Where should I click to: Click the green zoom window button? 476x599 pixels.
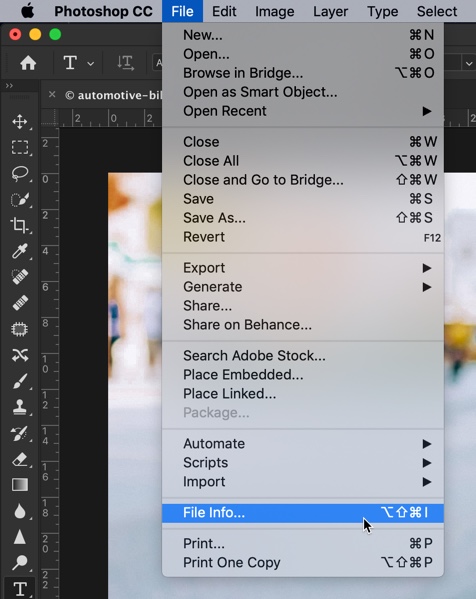[55, 34]
